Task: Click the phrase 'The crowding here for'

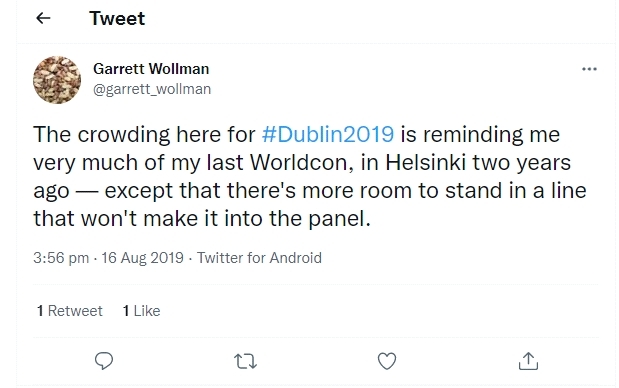Action: point(144,134)
